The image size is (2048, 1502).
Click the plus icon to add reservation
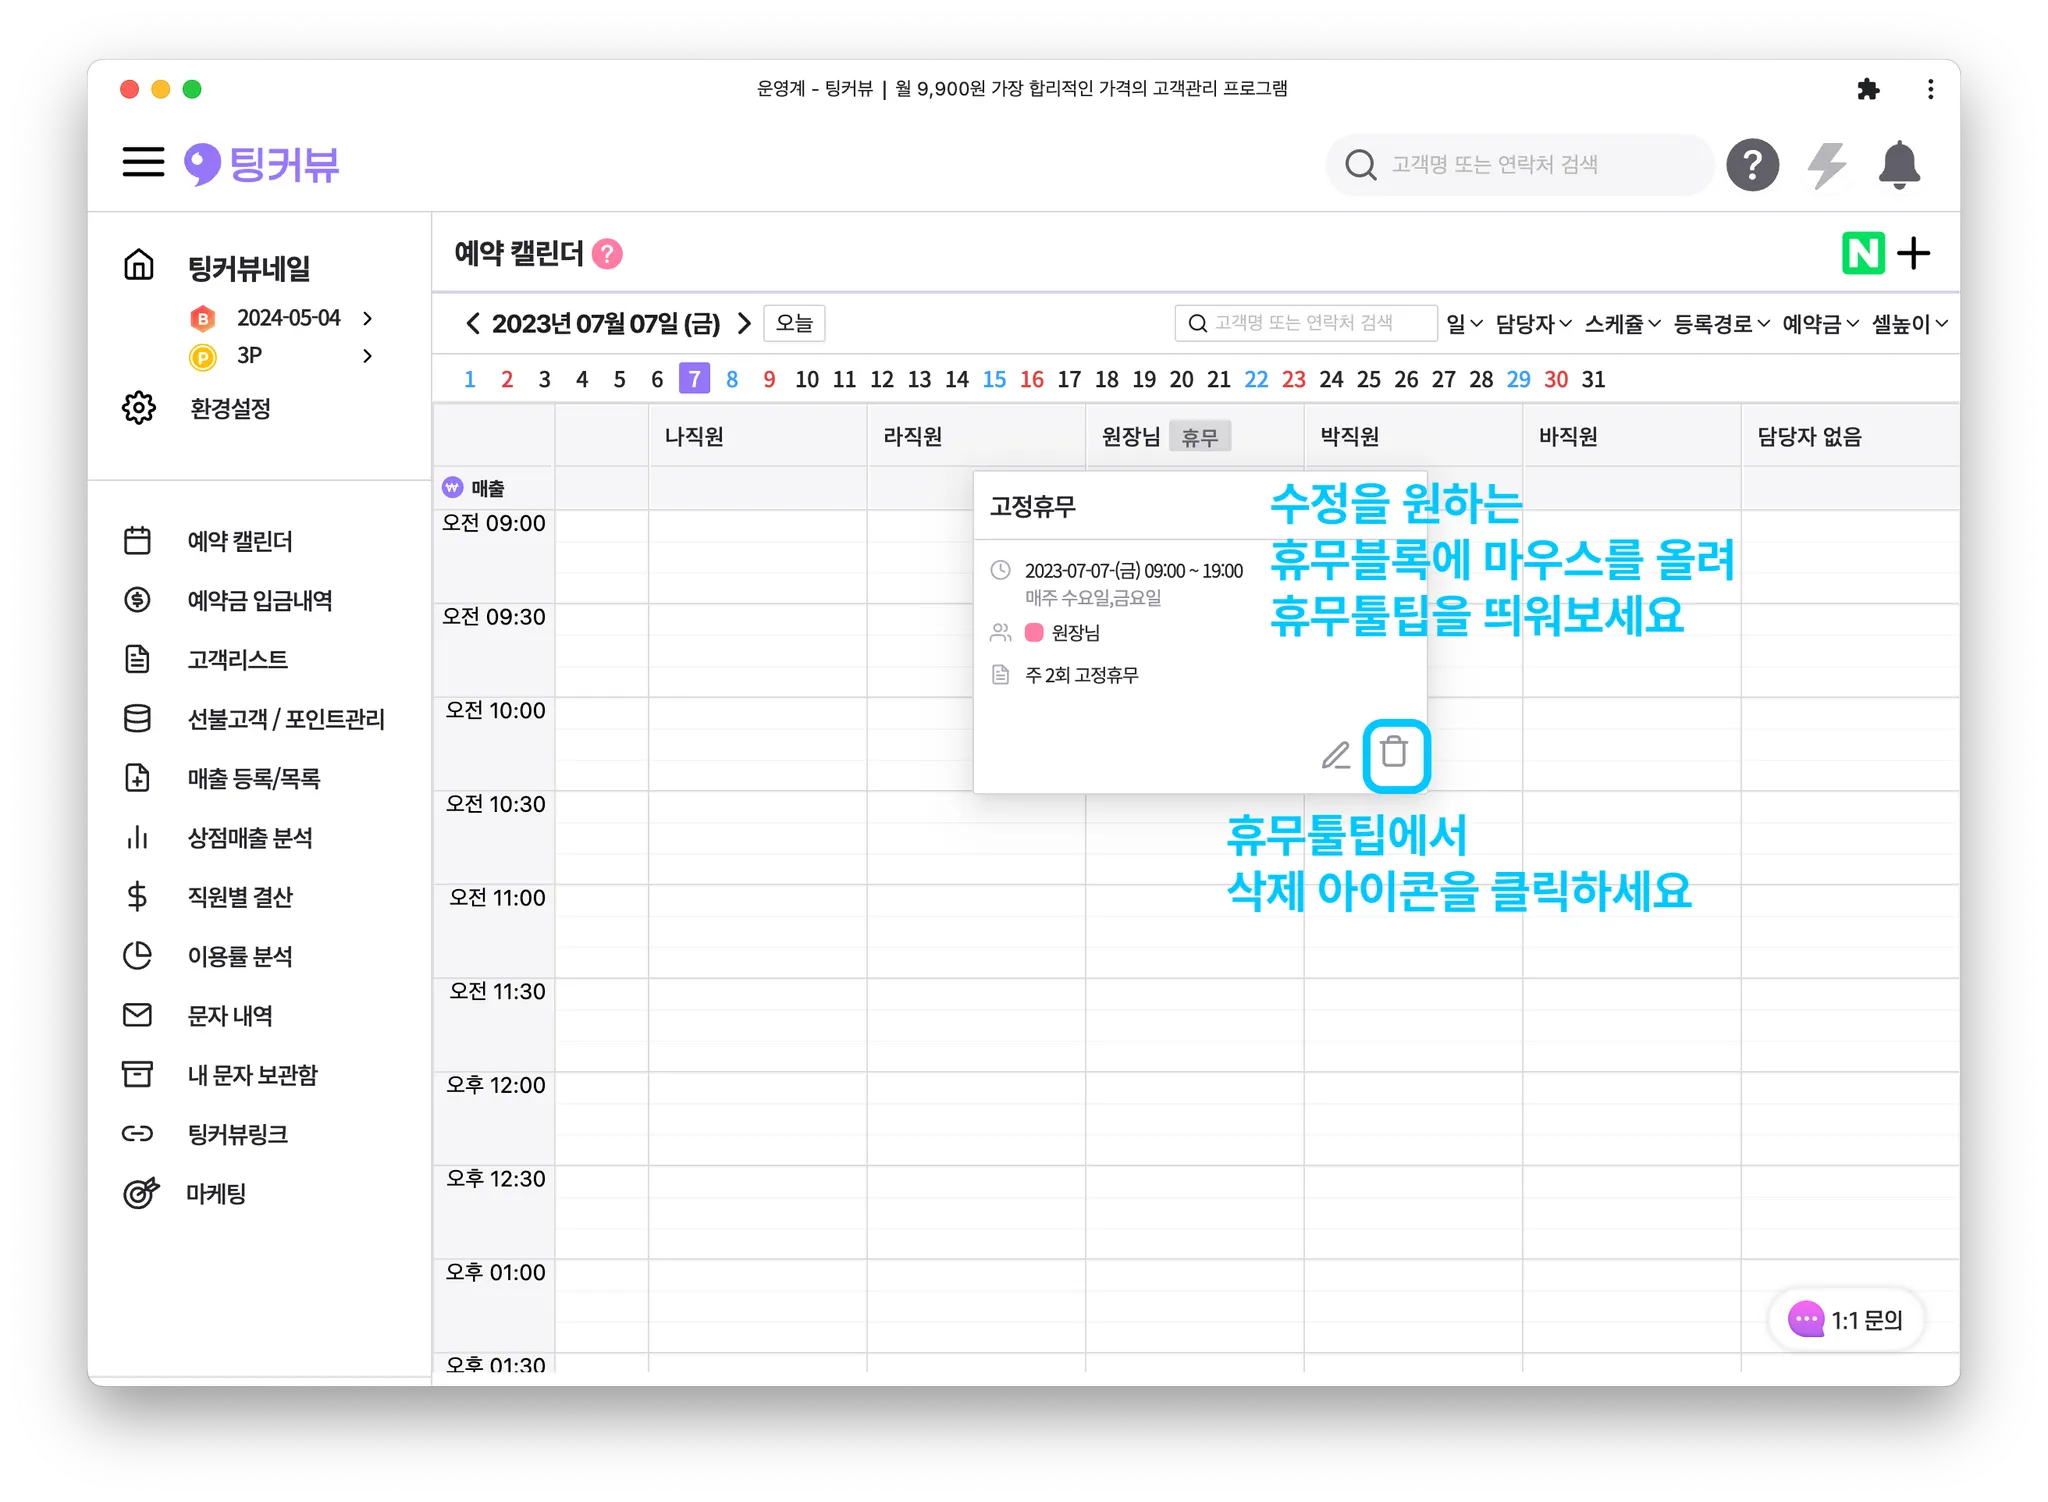pos(1914,253)
